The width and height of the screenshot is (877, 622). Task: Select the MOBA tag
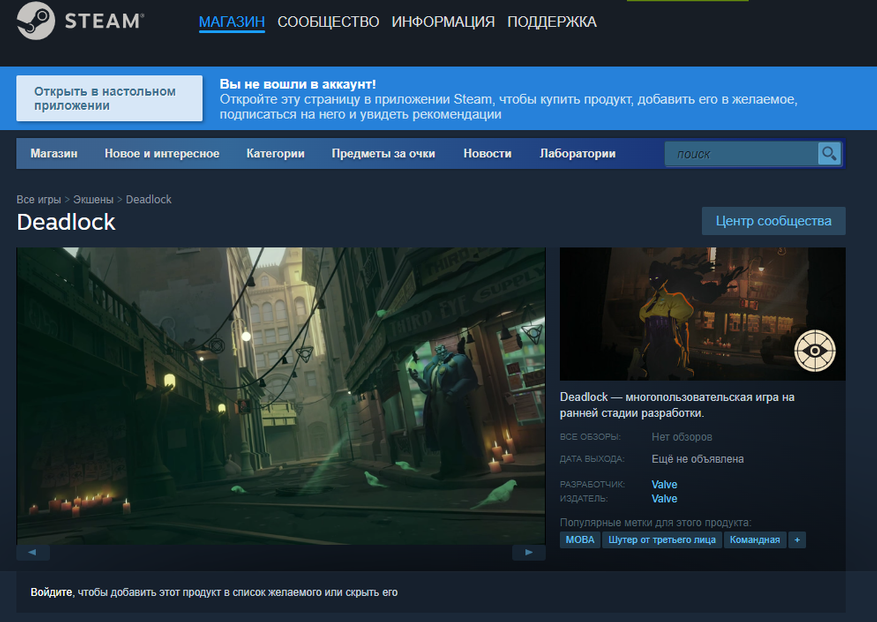coord(580,540)
